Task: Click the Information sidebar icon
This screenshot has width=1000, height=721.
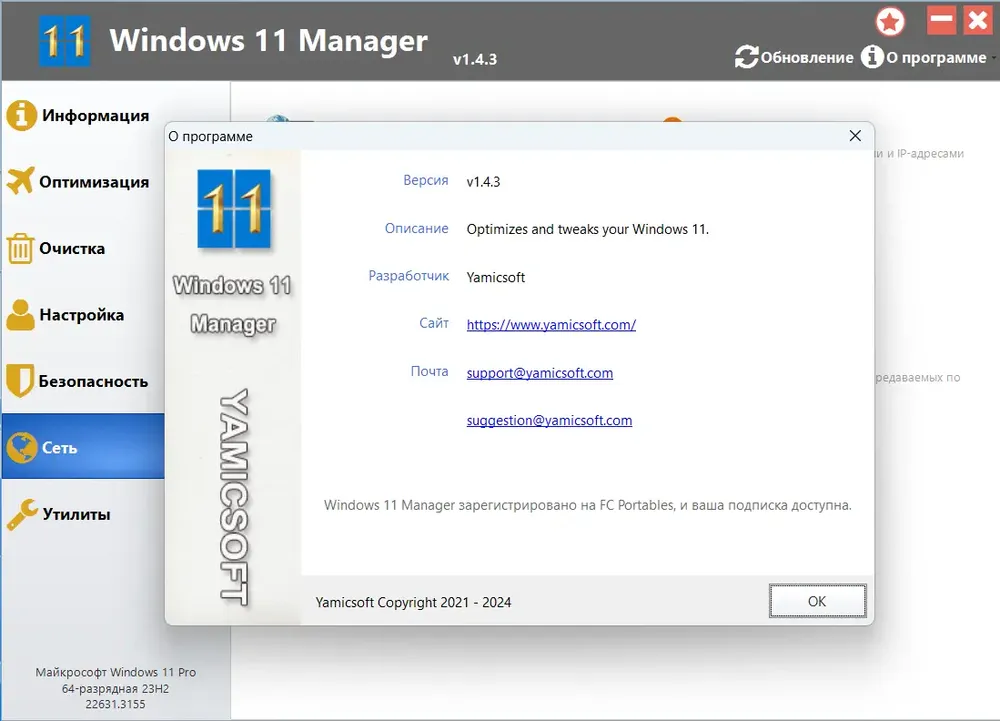Action: tap(21, 115)
